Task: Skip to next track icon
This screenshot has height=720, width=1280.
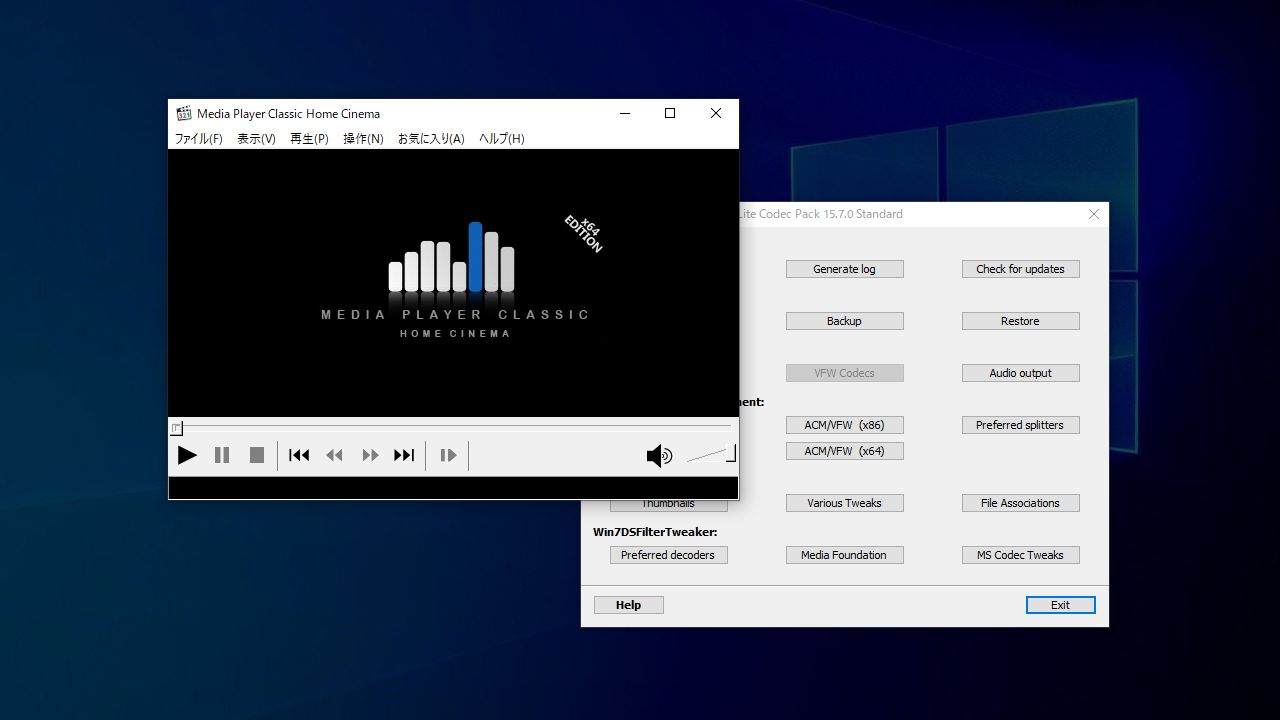Action: 404,455
